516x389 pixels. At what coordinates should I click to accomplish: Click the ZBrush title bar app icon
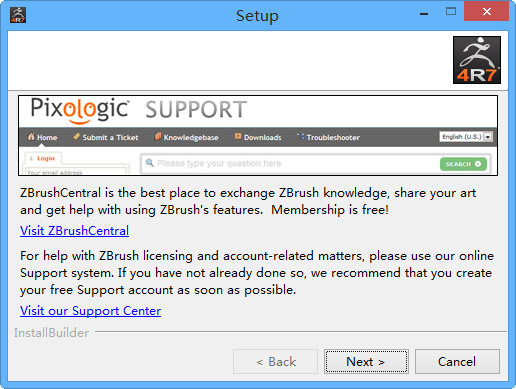(18, 15)
